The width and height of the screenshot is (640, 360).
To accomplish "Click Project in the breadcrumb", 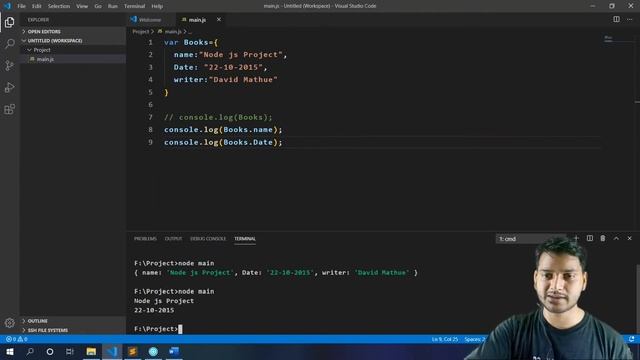I will point(140,31).
